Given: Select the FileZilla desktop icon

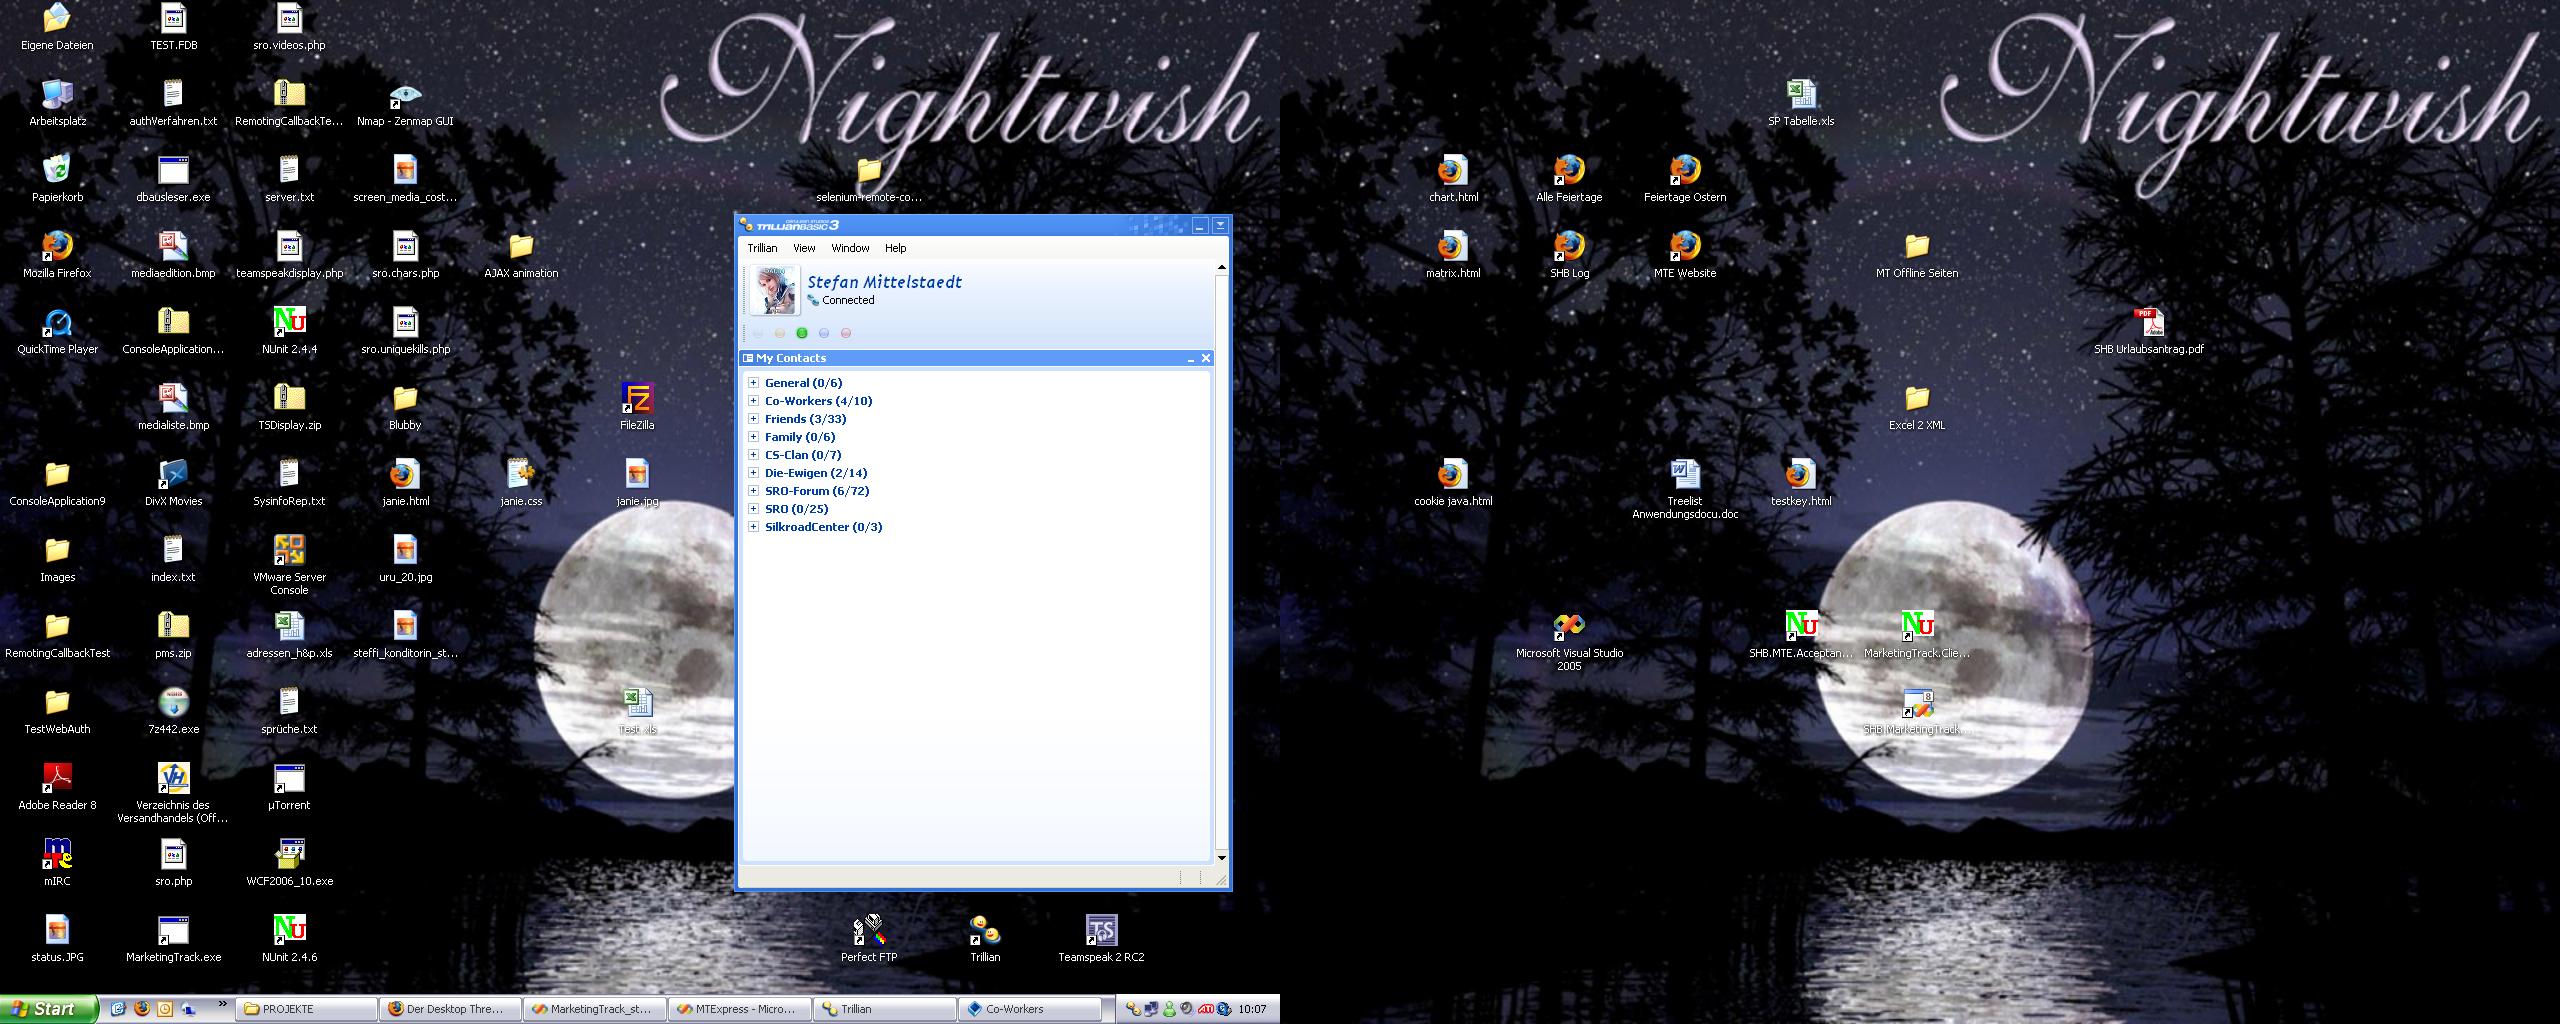Looking at the screenshot, I should [637, 400].
